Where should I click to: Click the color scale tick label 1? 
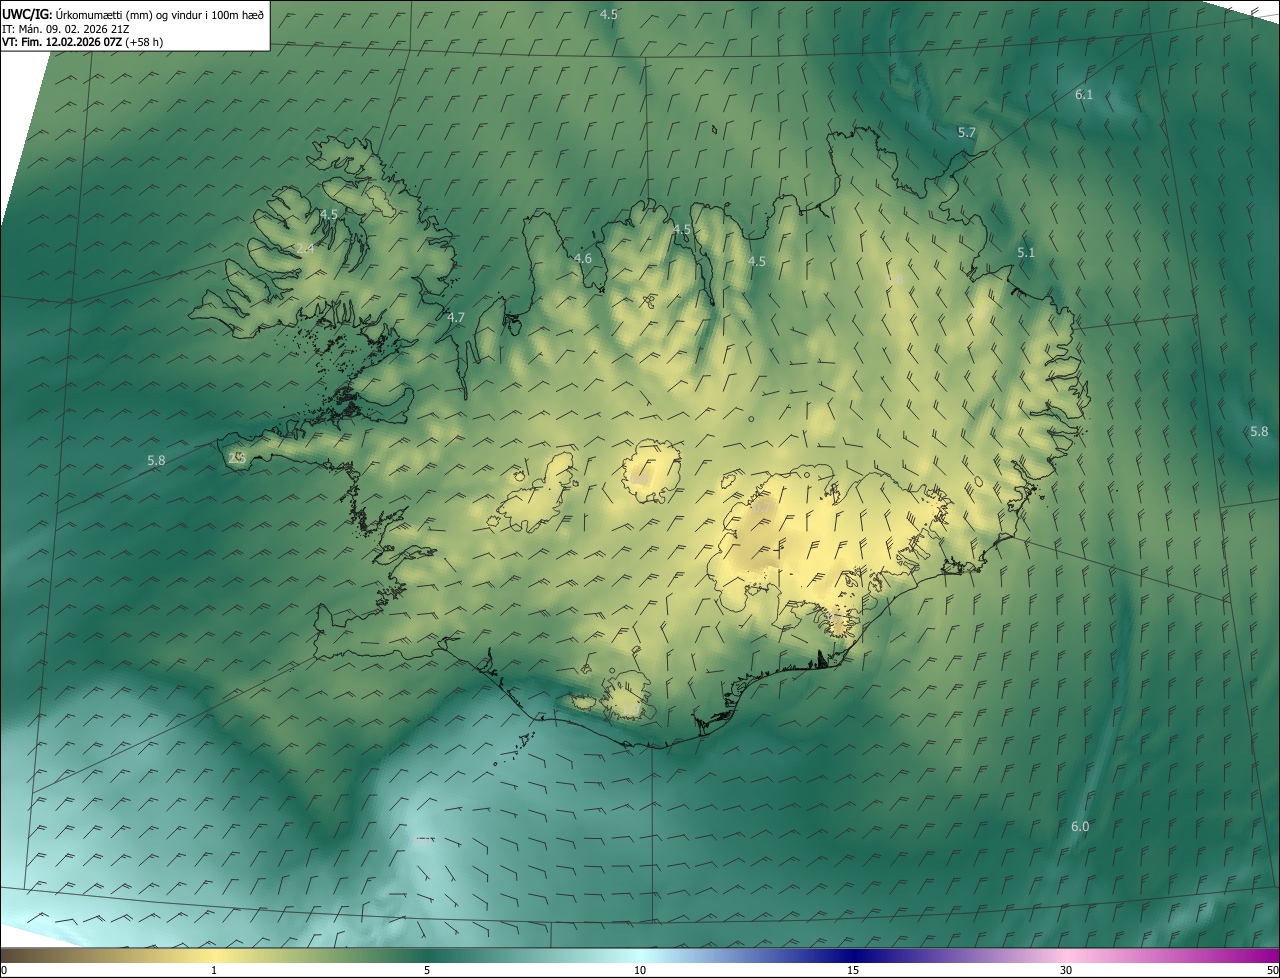(x=214, y=970)
